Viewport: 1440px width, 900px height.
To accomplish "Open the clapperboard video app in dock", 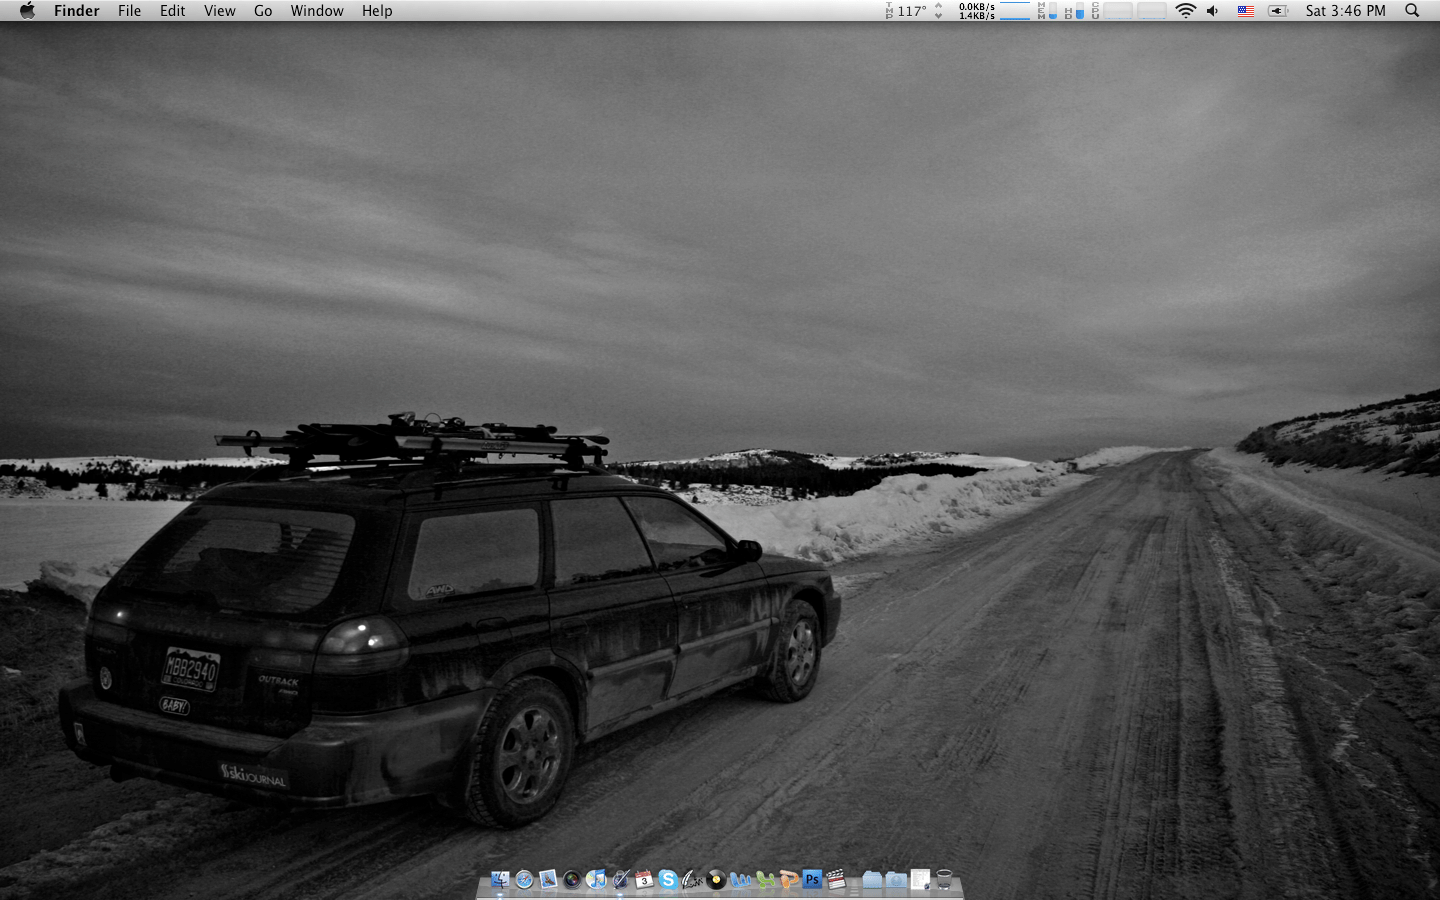I will click(836, 879).
